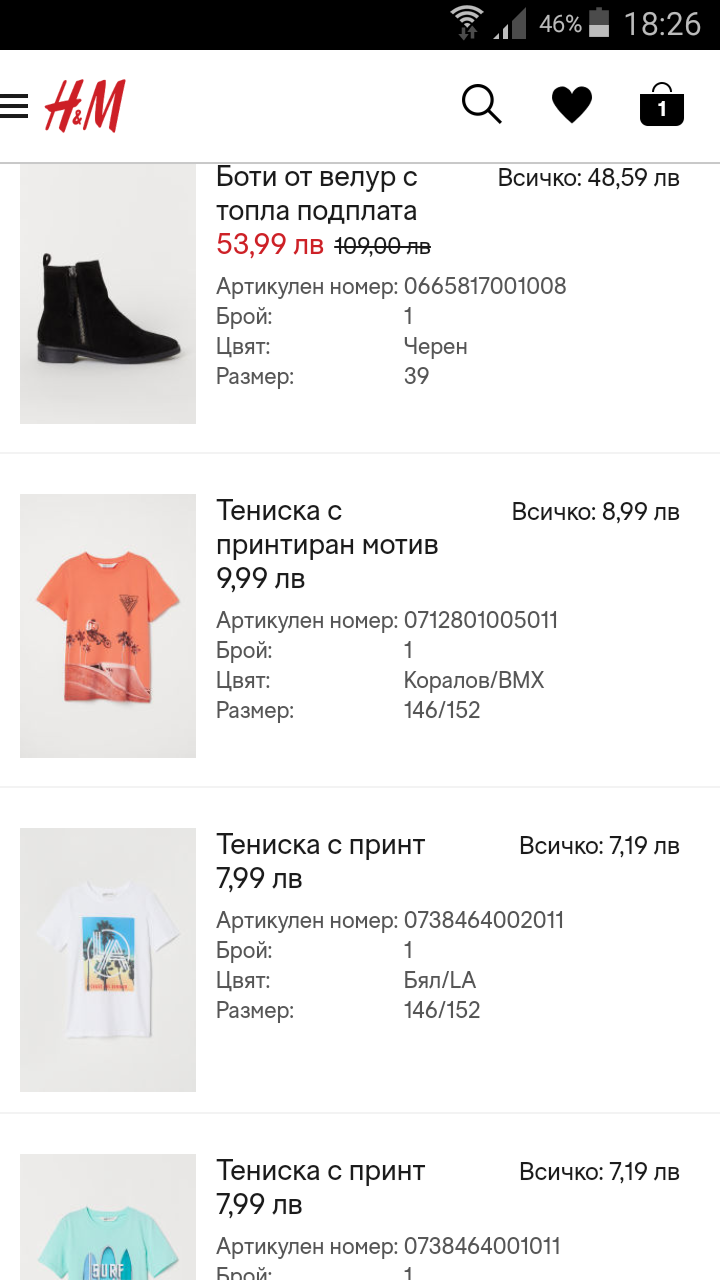Tap the H&M logo
This screenshot has height=1280, width=720.
tap(85, 106)
